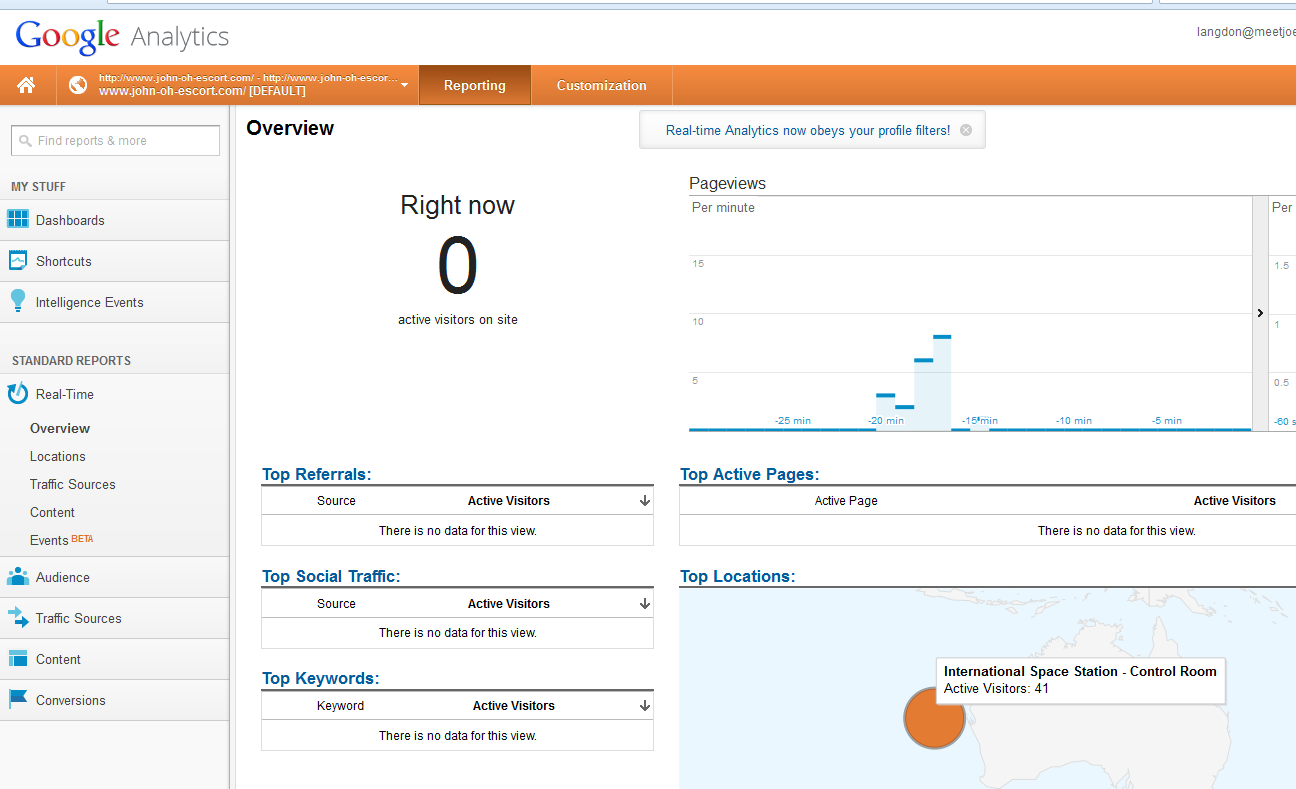Image resolution: width=1296 pixels, height=789 pixels.
Task: Sort Top Social Traffic by Active Visitors arrow
Action: pos(645,604)
